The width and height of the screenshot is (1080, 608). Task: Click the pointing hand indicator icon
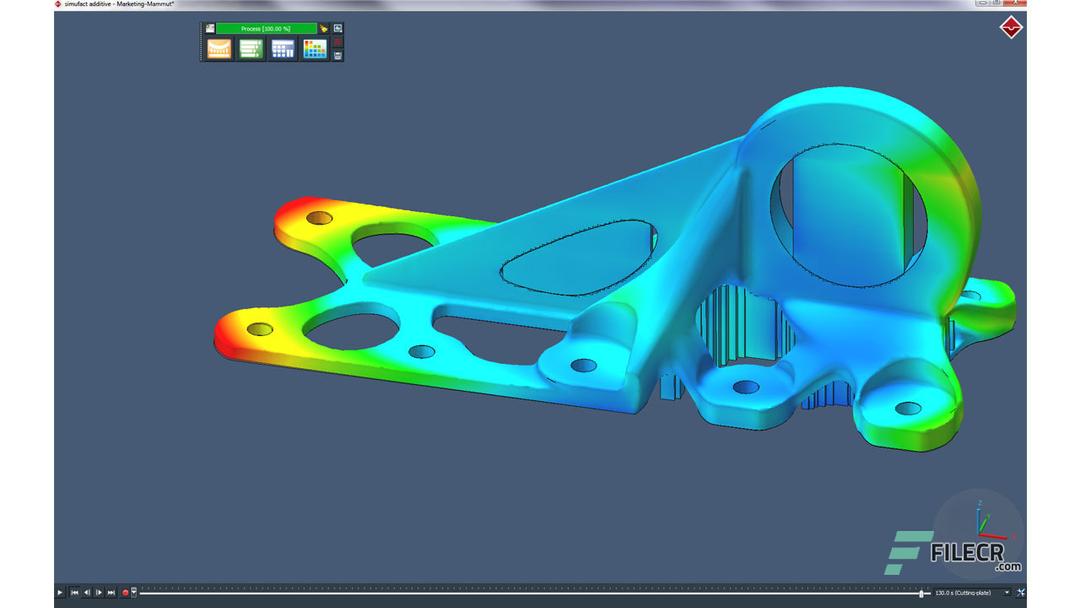click(x=325, y=29)
